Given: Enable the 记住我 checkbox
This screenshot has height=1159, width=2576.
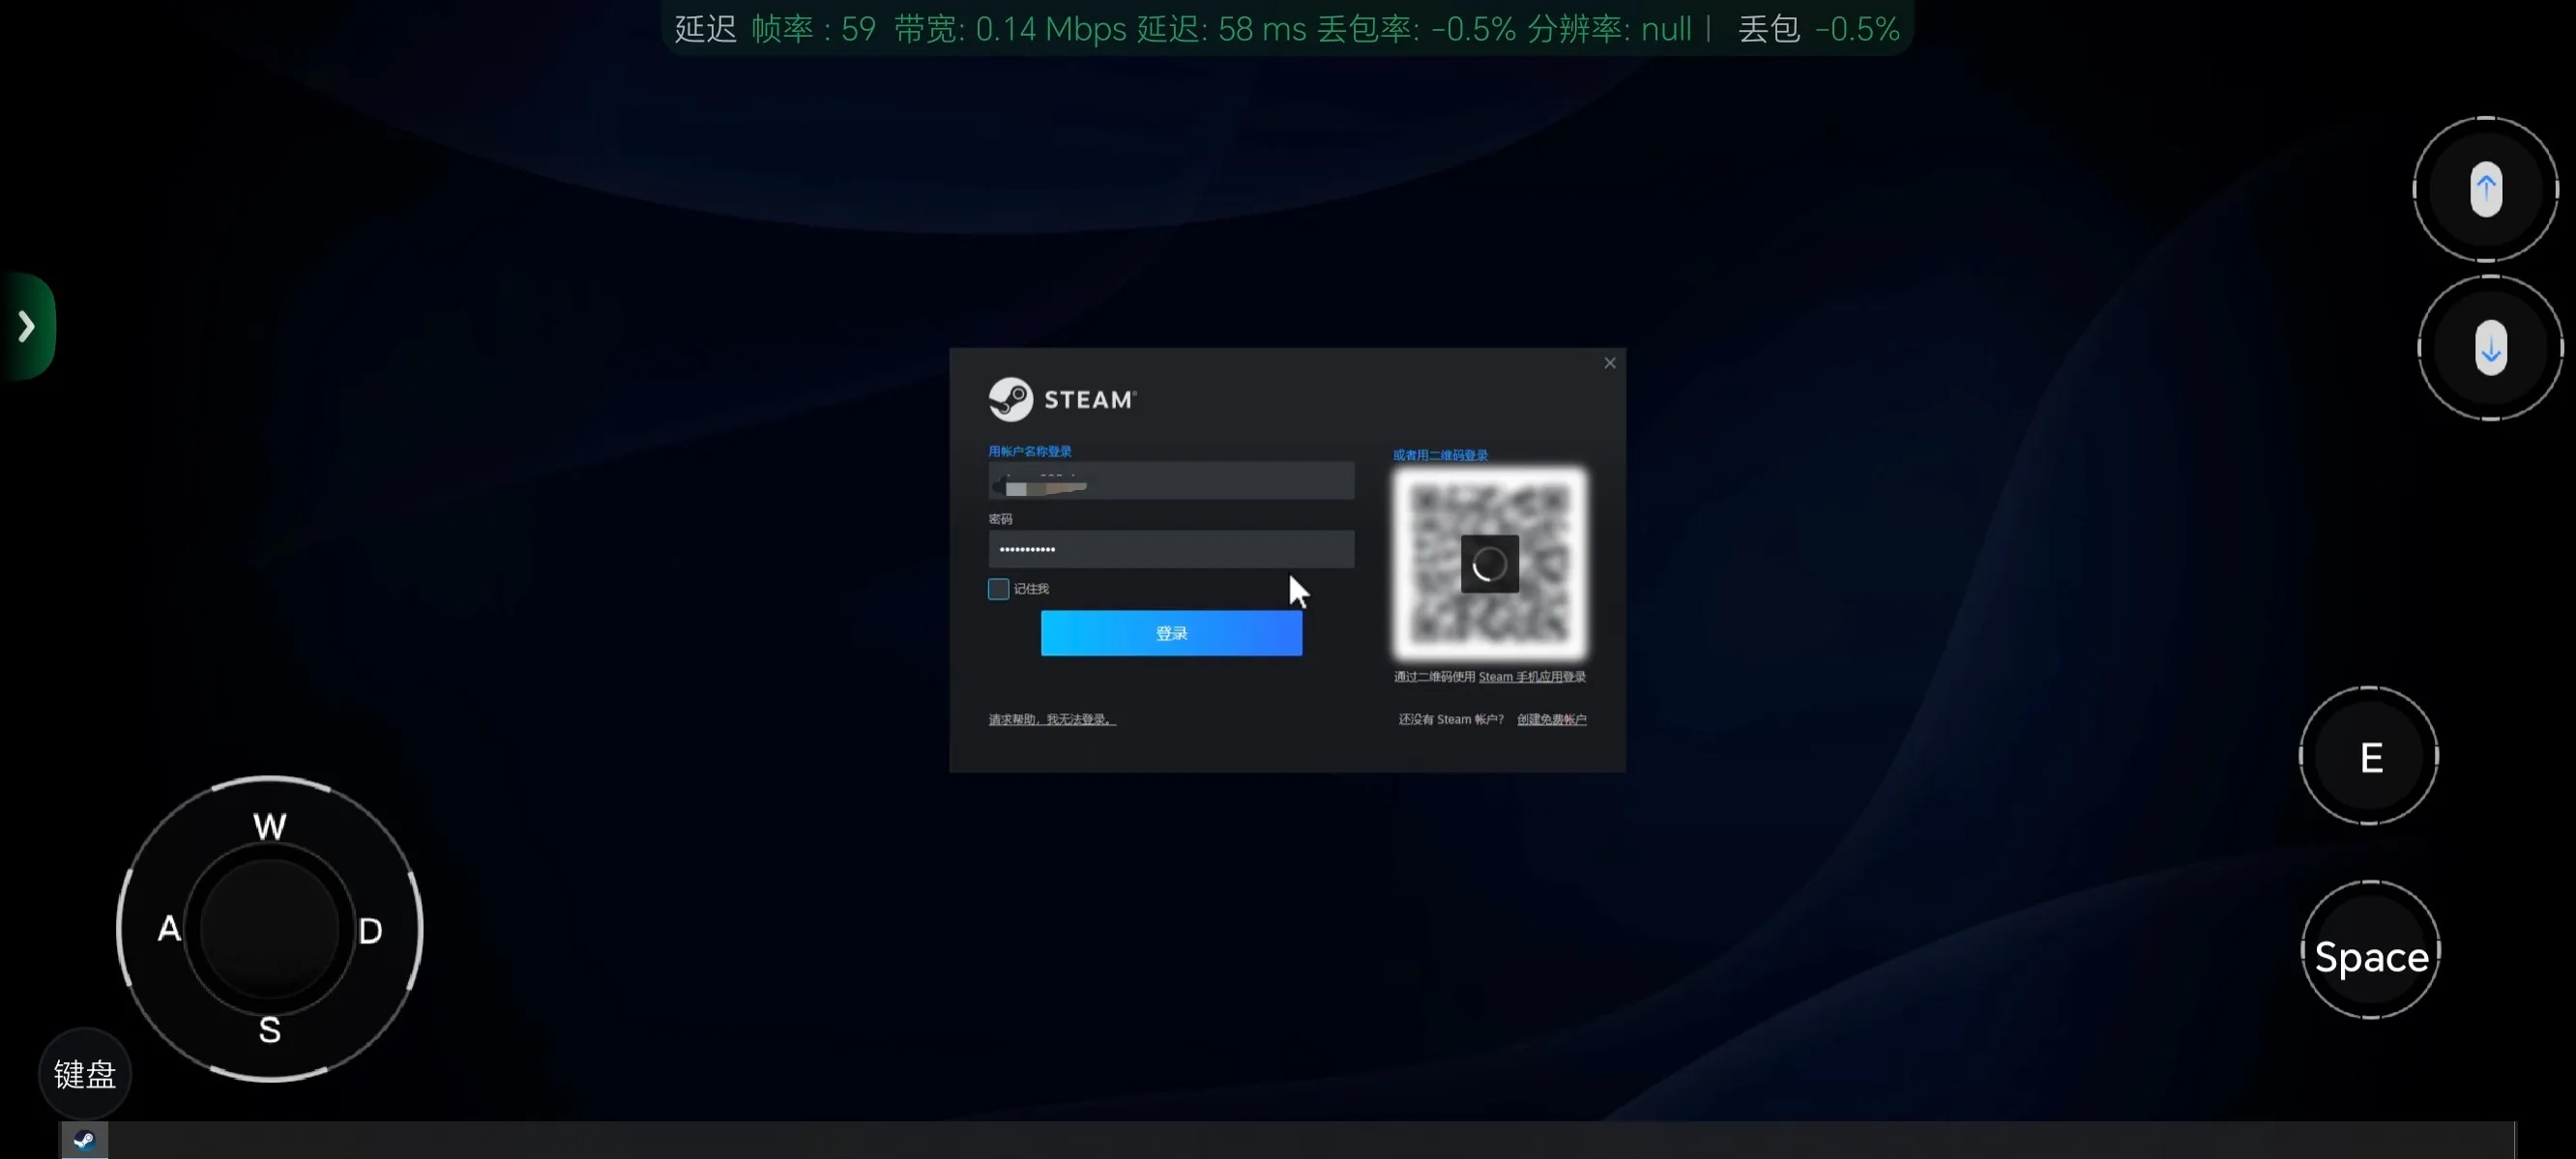Looking at the screenshot, I should click(998, 589).
